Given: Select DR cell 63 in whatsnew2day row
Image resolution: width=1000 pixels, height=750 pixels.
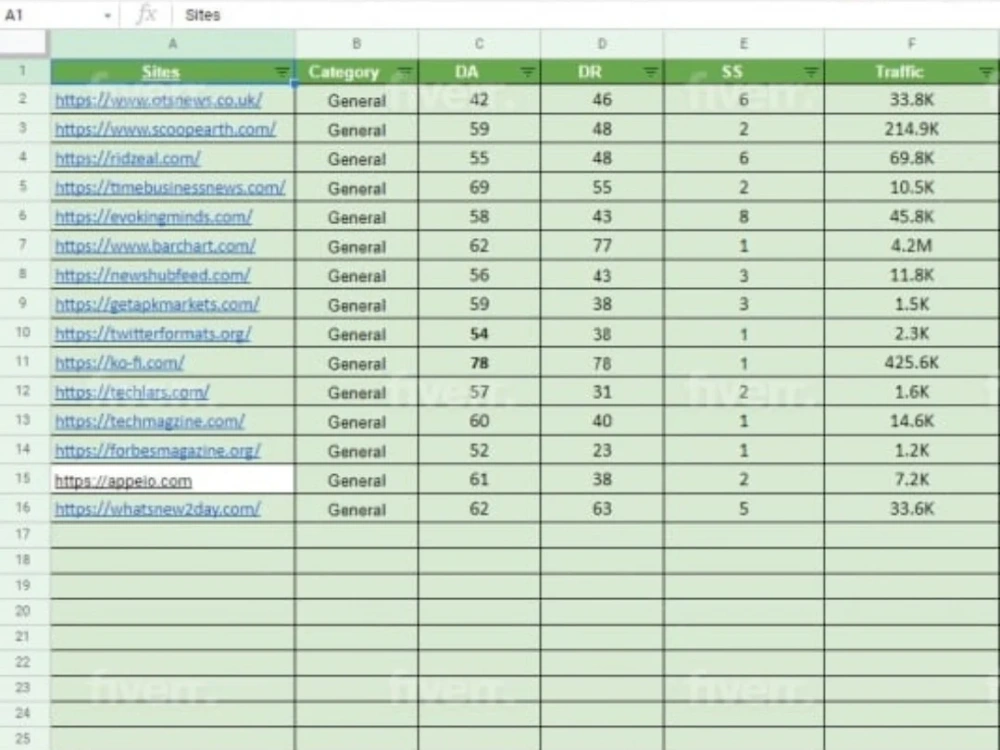Looking at the screenshot, I should click(601, 510).
